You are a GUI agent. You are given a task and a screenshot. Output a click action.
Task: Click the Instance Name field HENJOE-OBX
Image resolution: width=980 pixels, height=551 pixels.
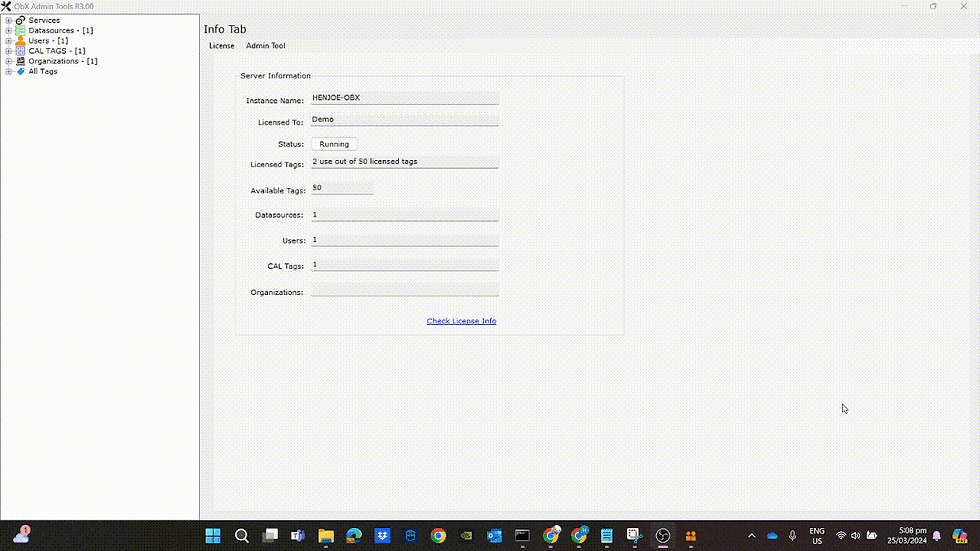[x=405, y=98]
